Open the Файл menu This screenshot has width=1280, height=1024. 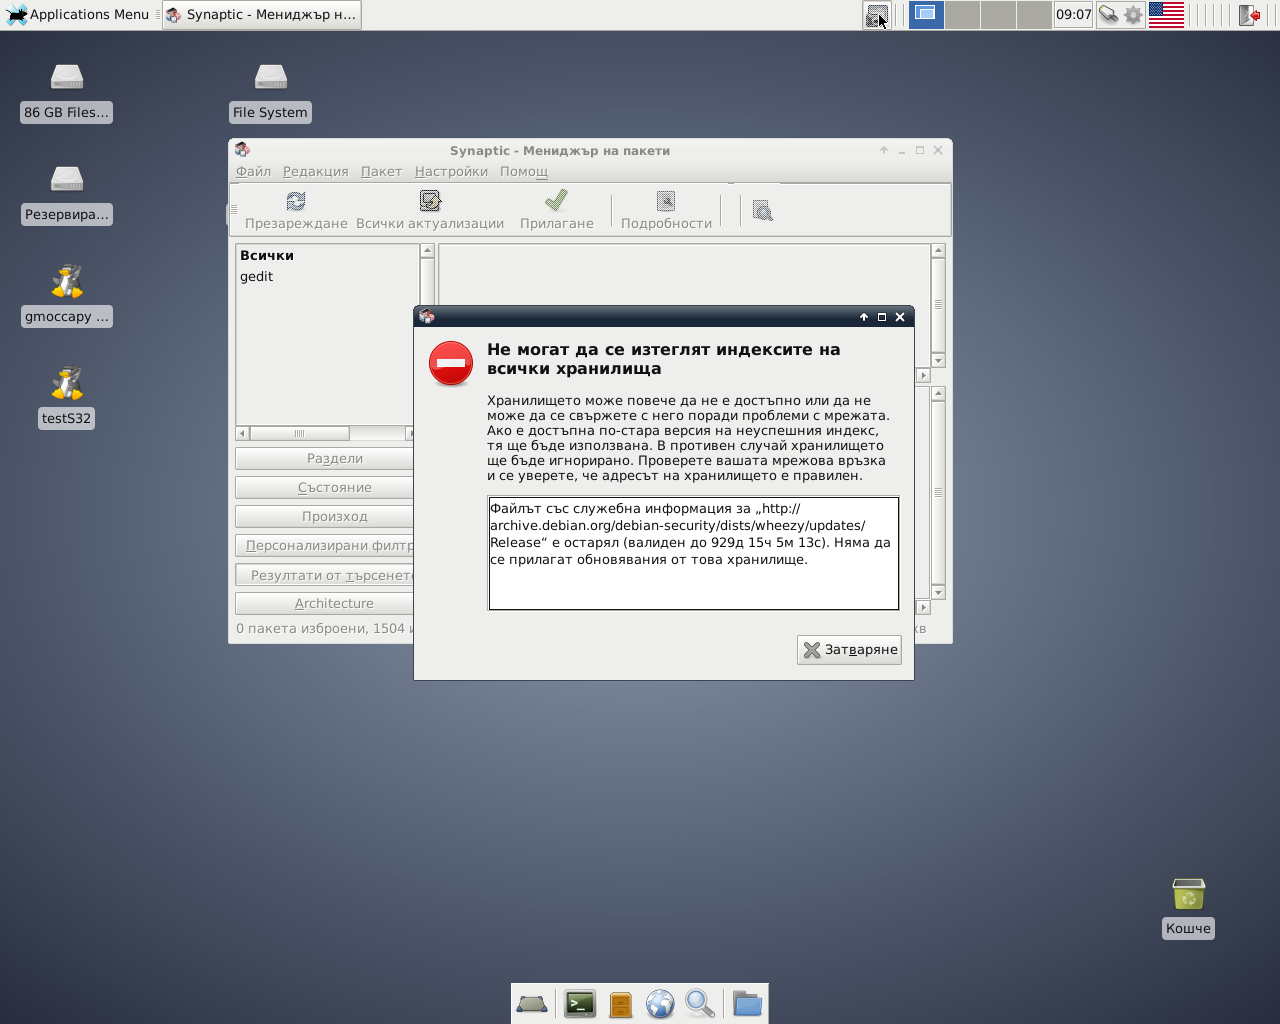254,171
